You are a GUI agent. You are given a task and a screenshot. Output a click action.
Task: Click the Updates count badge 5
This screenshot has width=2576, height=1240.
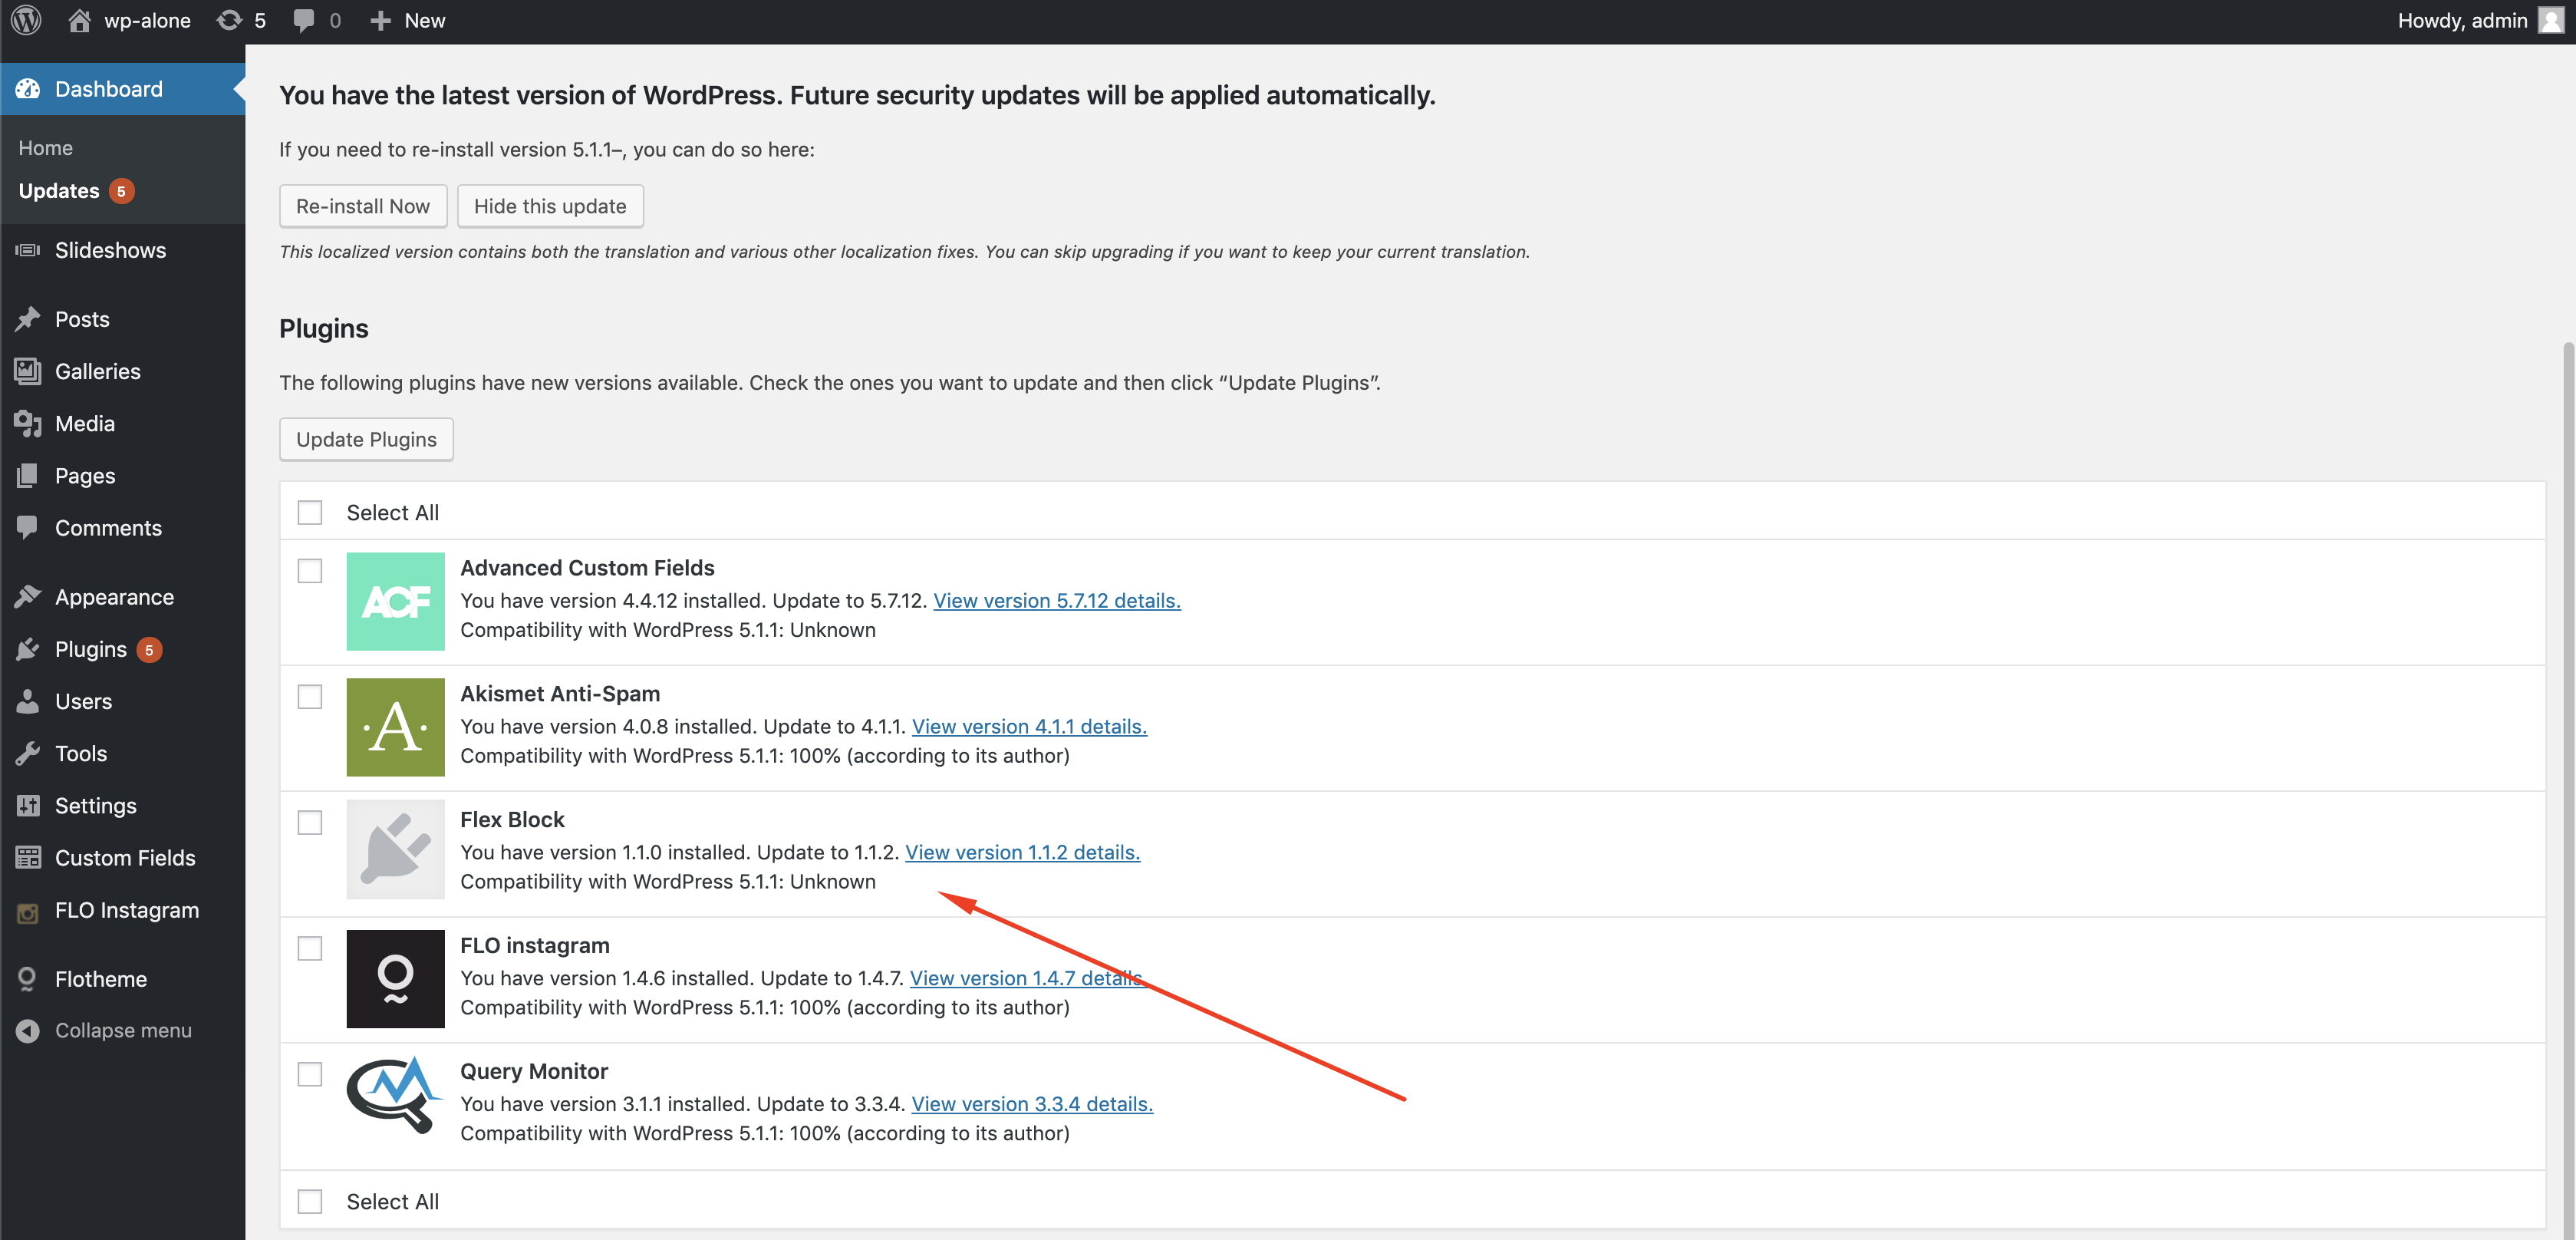[x=121, y=191]
